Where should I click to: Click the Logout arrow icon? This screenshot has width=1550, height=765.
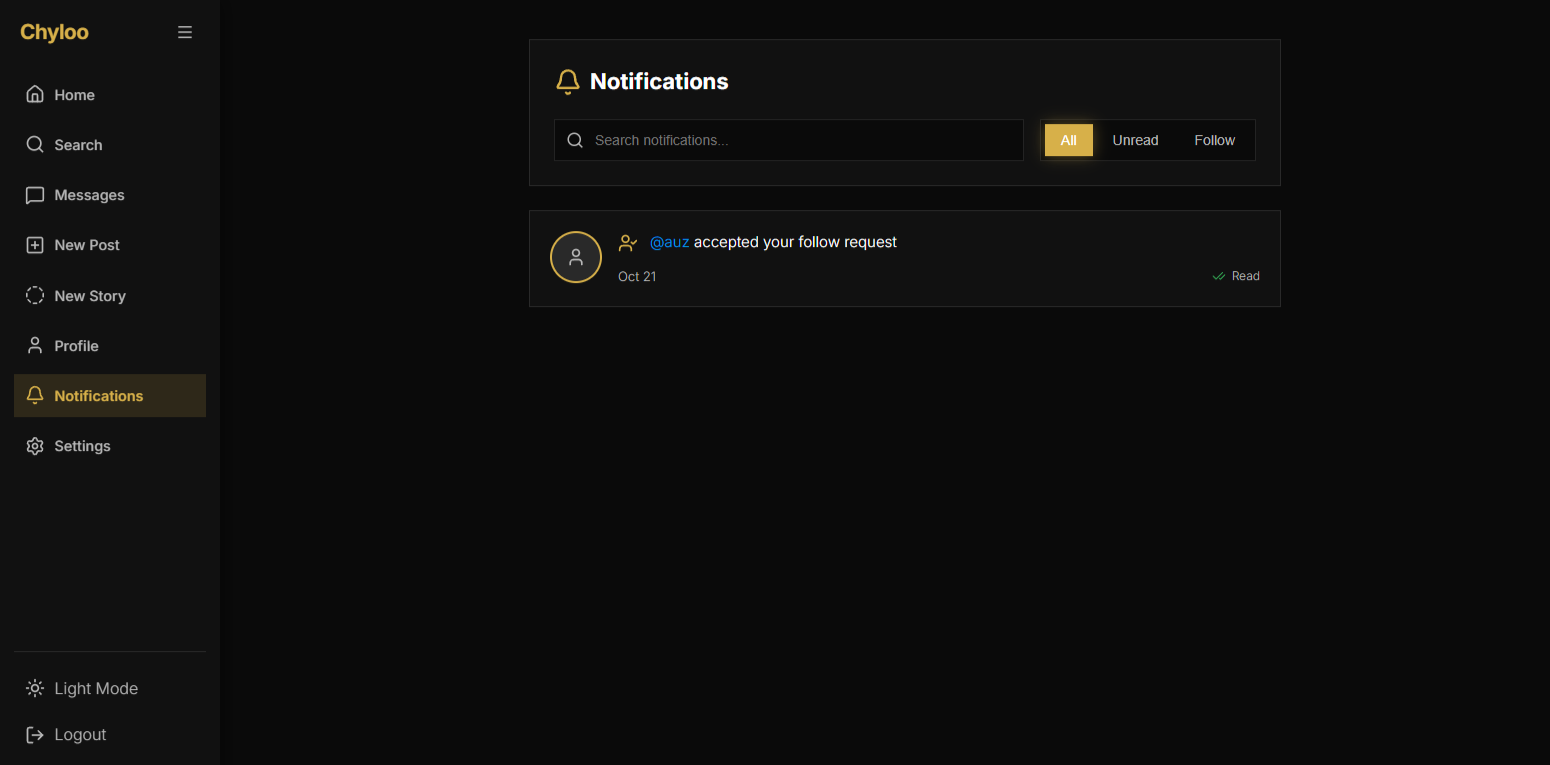(x=35, y=735)
